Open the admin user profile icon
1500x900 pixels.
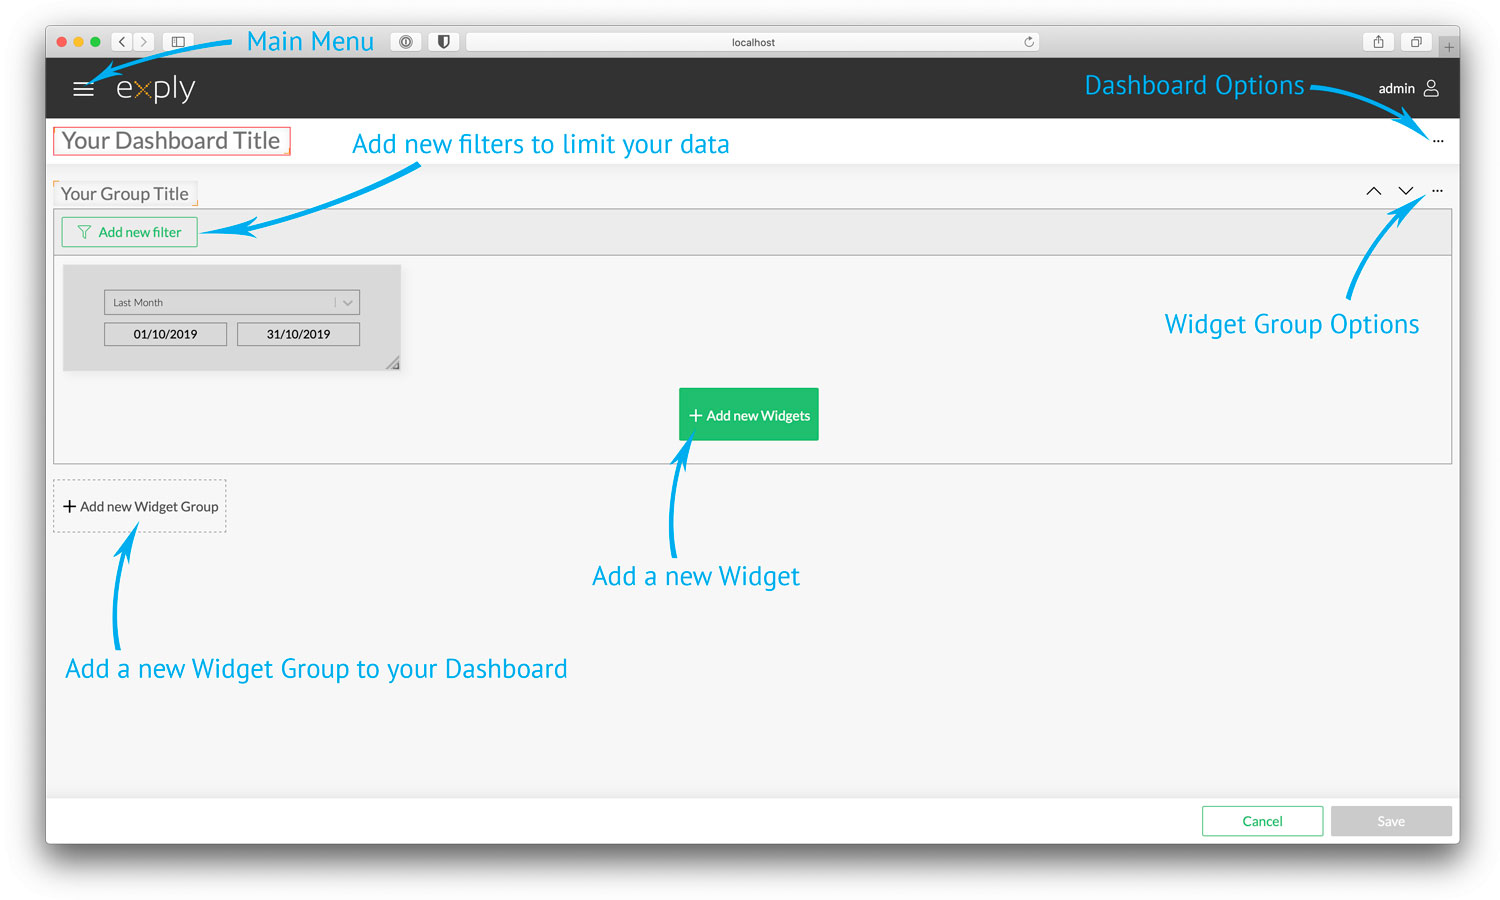tap(1431, 88)
